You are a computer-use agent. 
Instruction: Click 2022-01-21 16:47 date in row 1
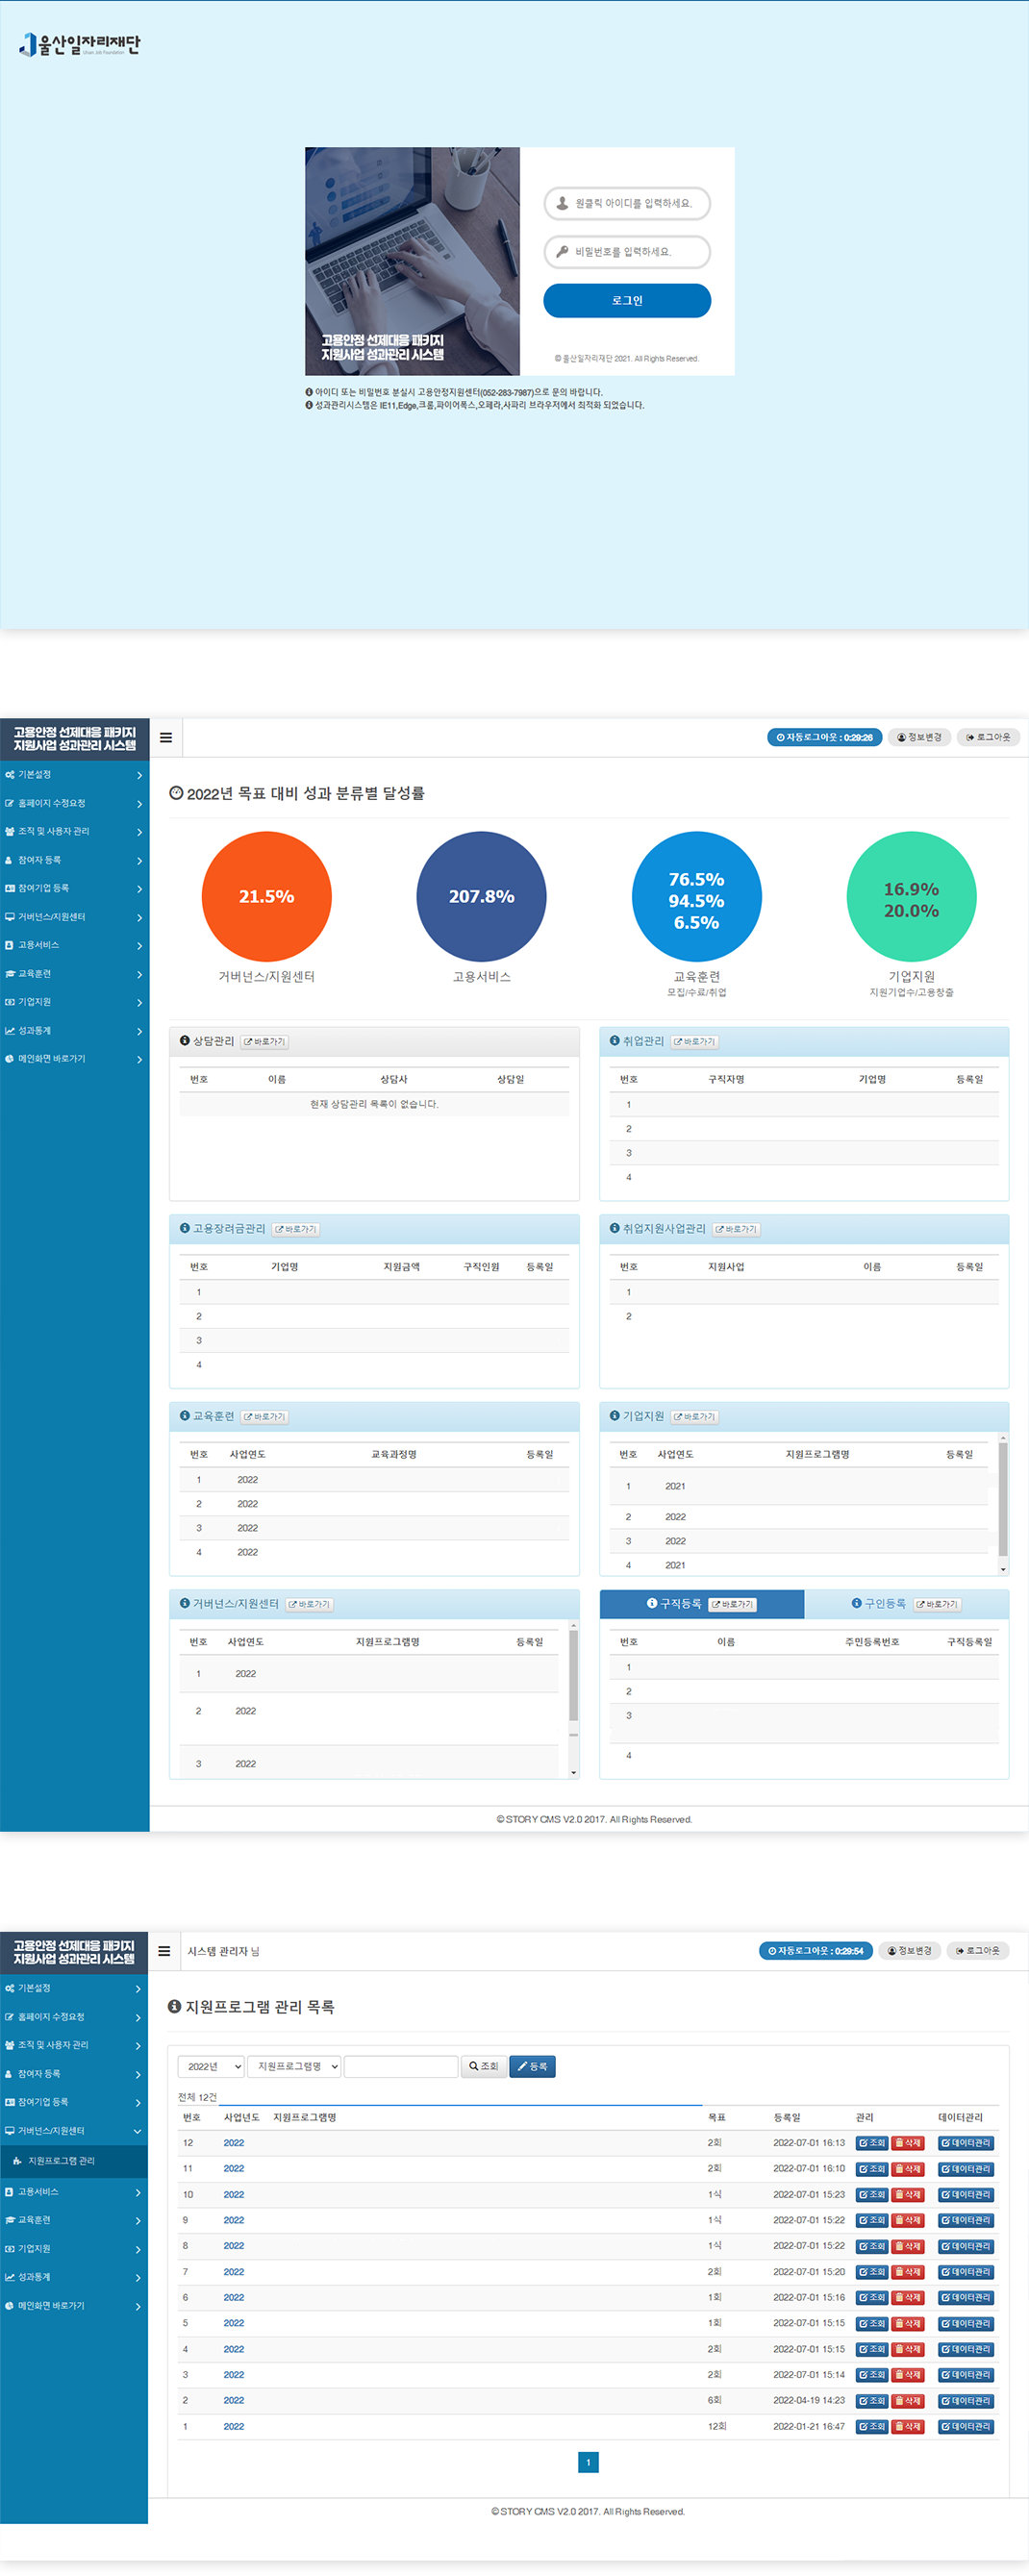pos(808,2426)
